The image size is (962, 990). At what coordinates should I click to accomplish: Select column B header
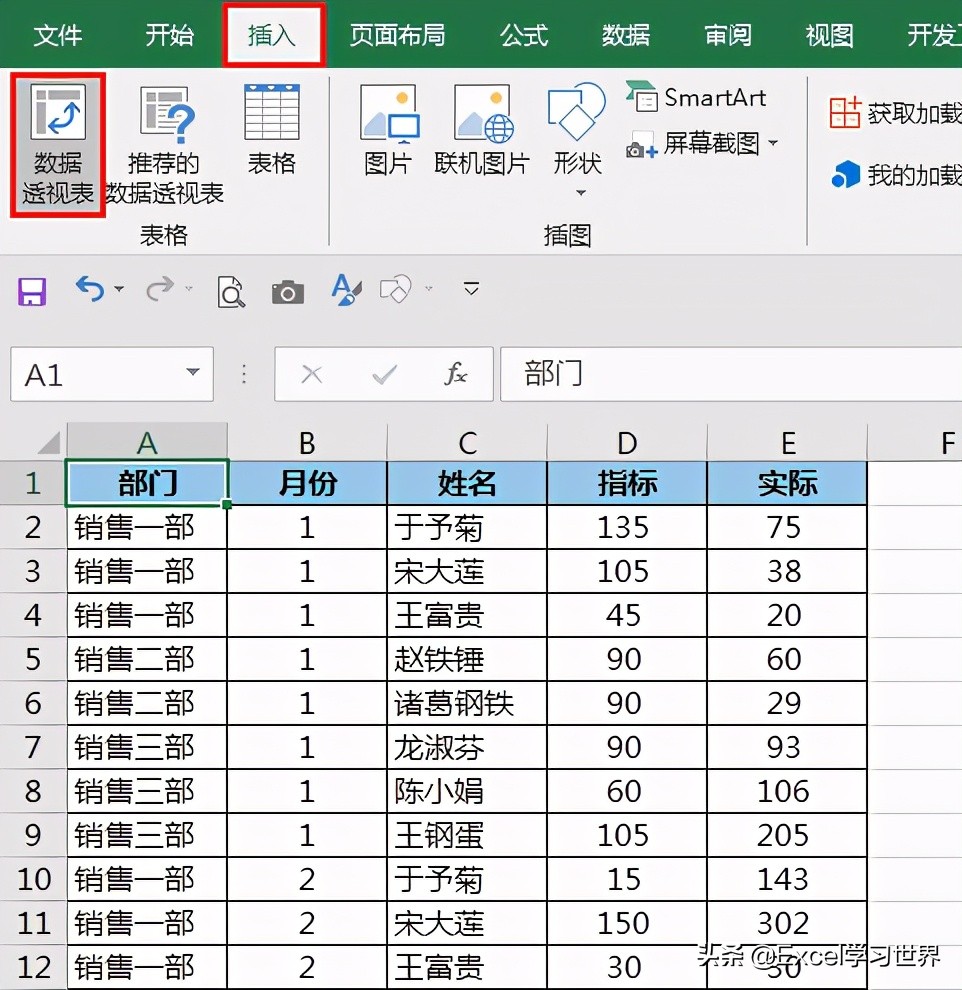[307, 442]
